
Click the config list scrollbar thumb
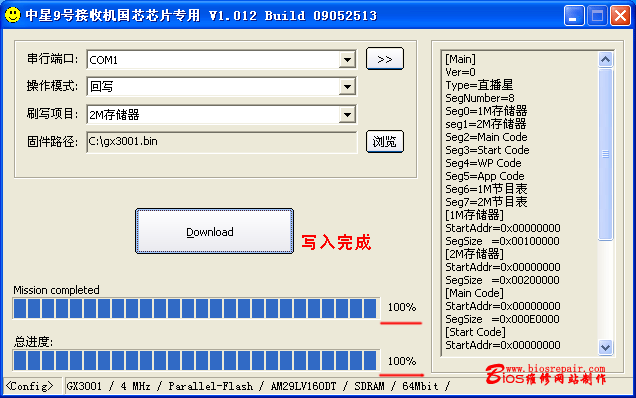coord(606,155)
